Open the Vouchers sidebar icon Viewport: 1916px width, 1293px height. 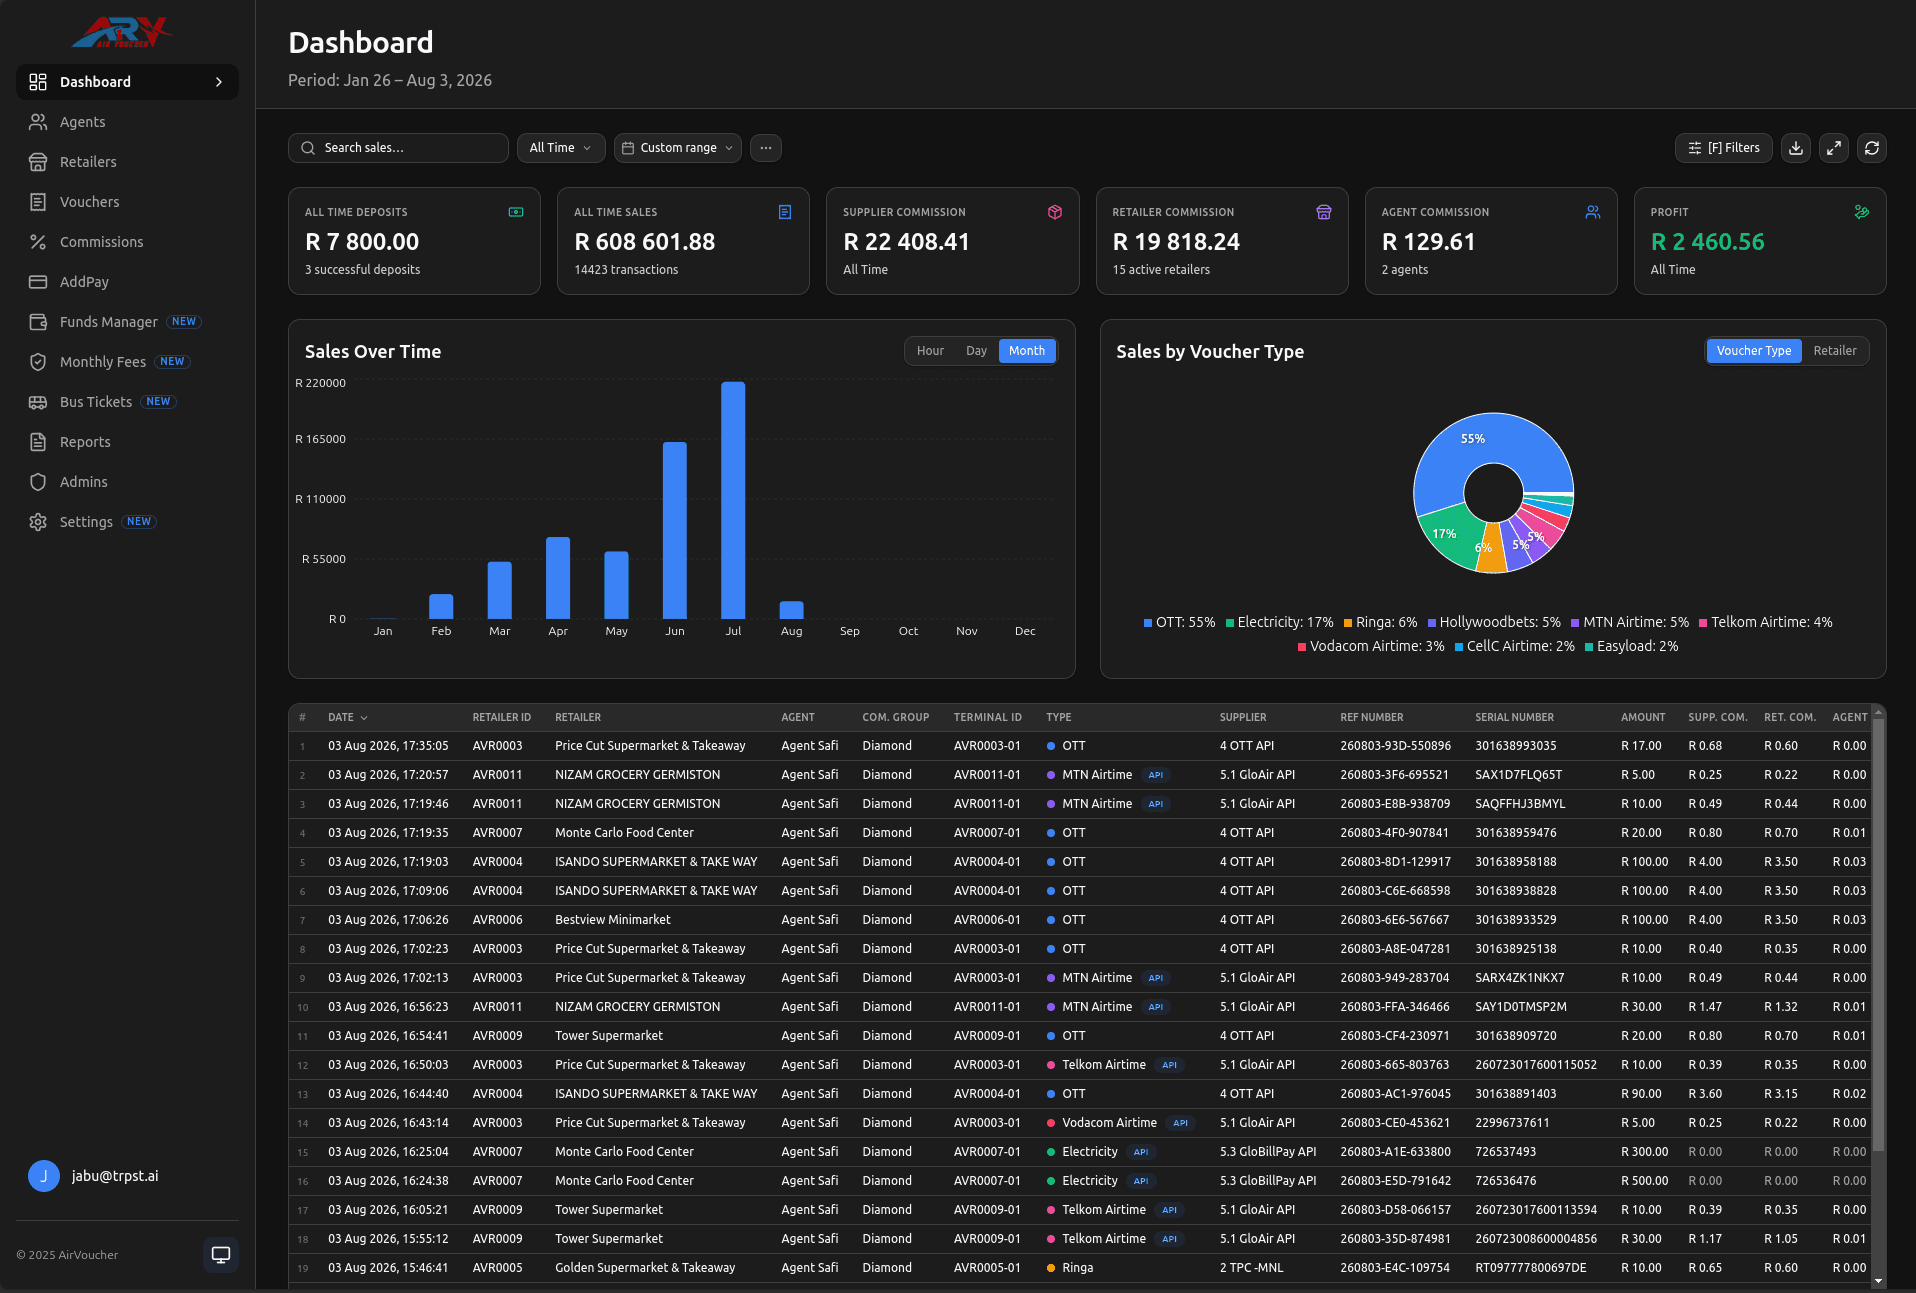point(38,202)
